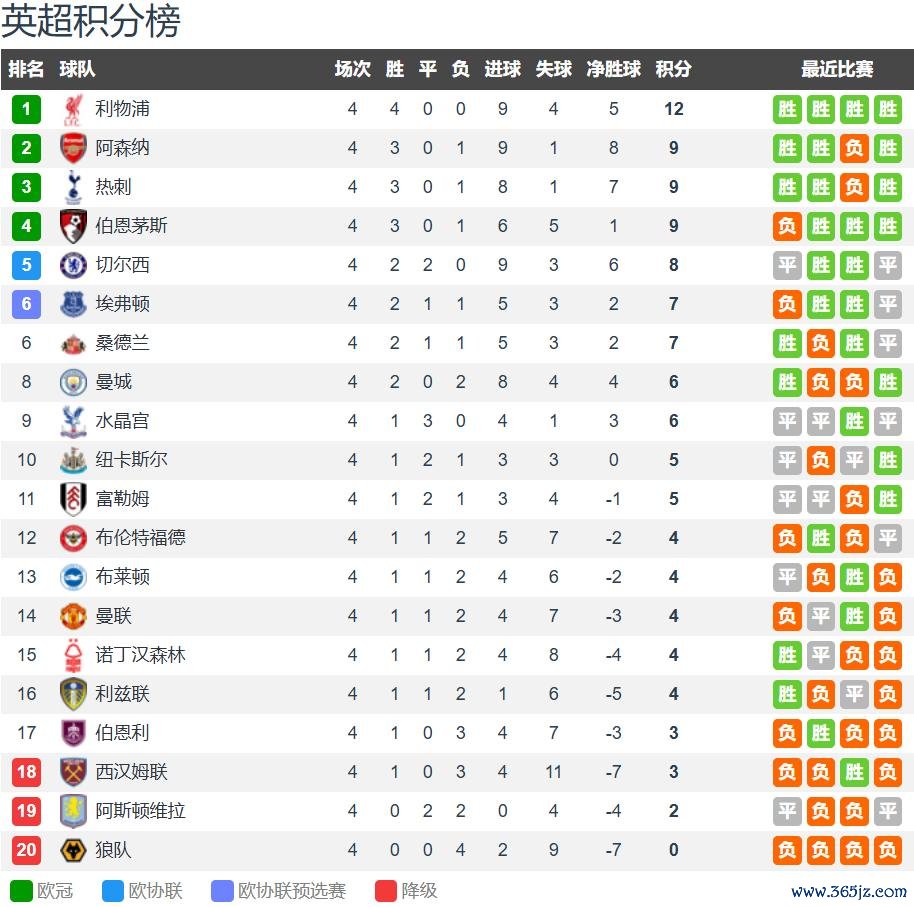
Task: Click Liverpool's rank 1 green badge
Action: (x=26, y=109)
